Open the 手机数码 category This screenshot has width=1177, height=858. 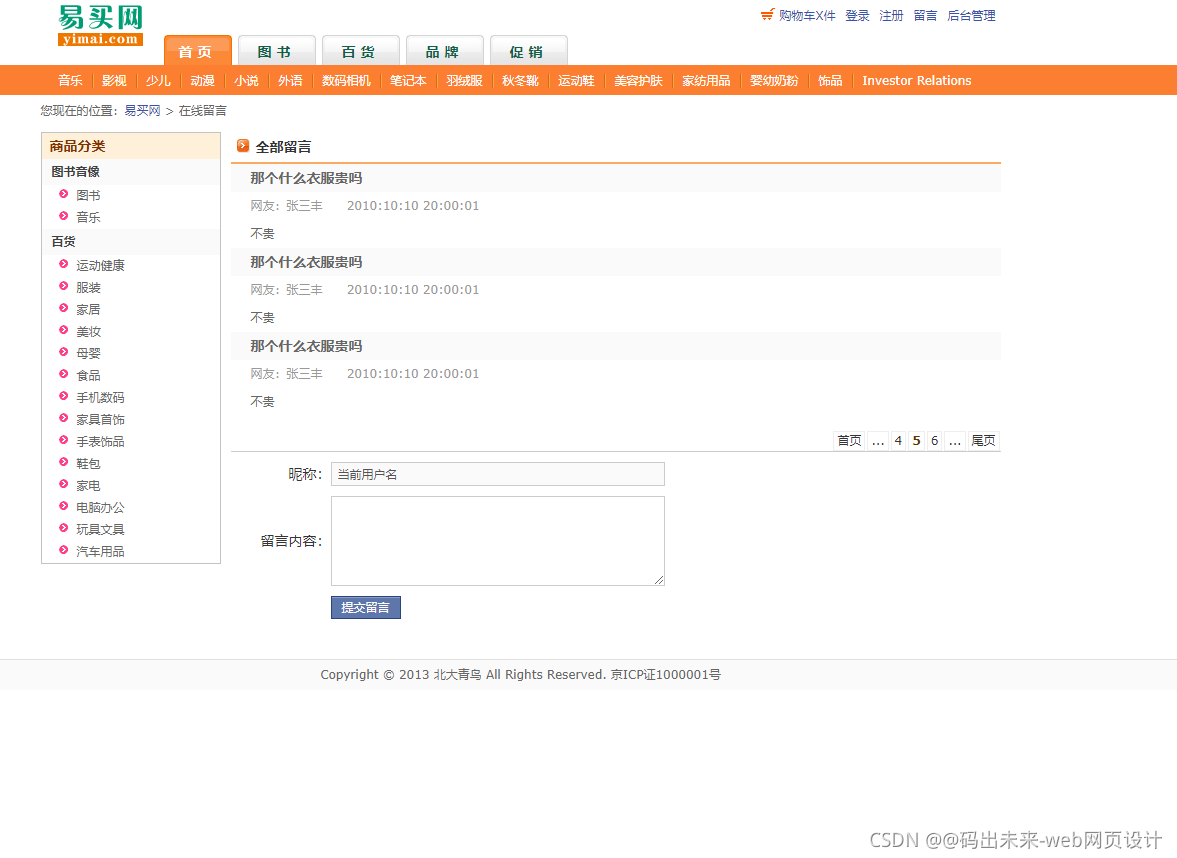pyautogui.click(x=100, y=397)
